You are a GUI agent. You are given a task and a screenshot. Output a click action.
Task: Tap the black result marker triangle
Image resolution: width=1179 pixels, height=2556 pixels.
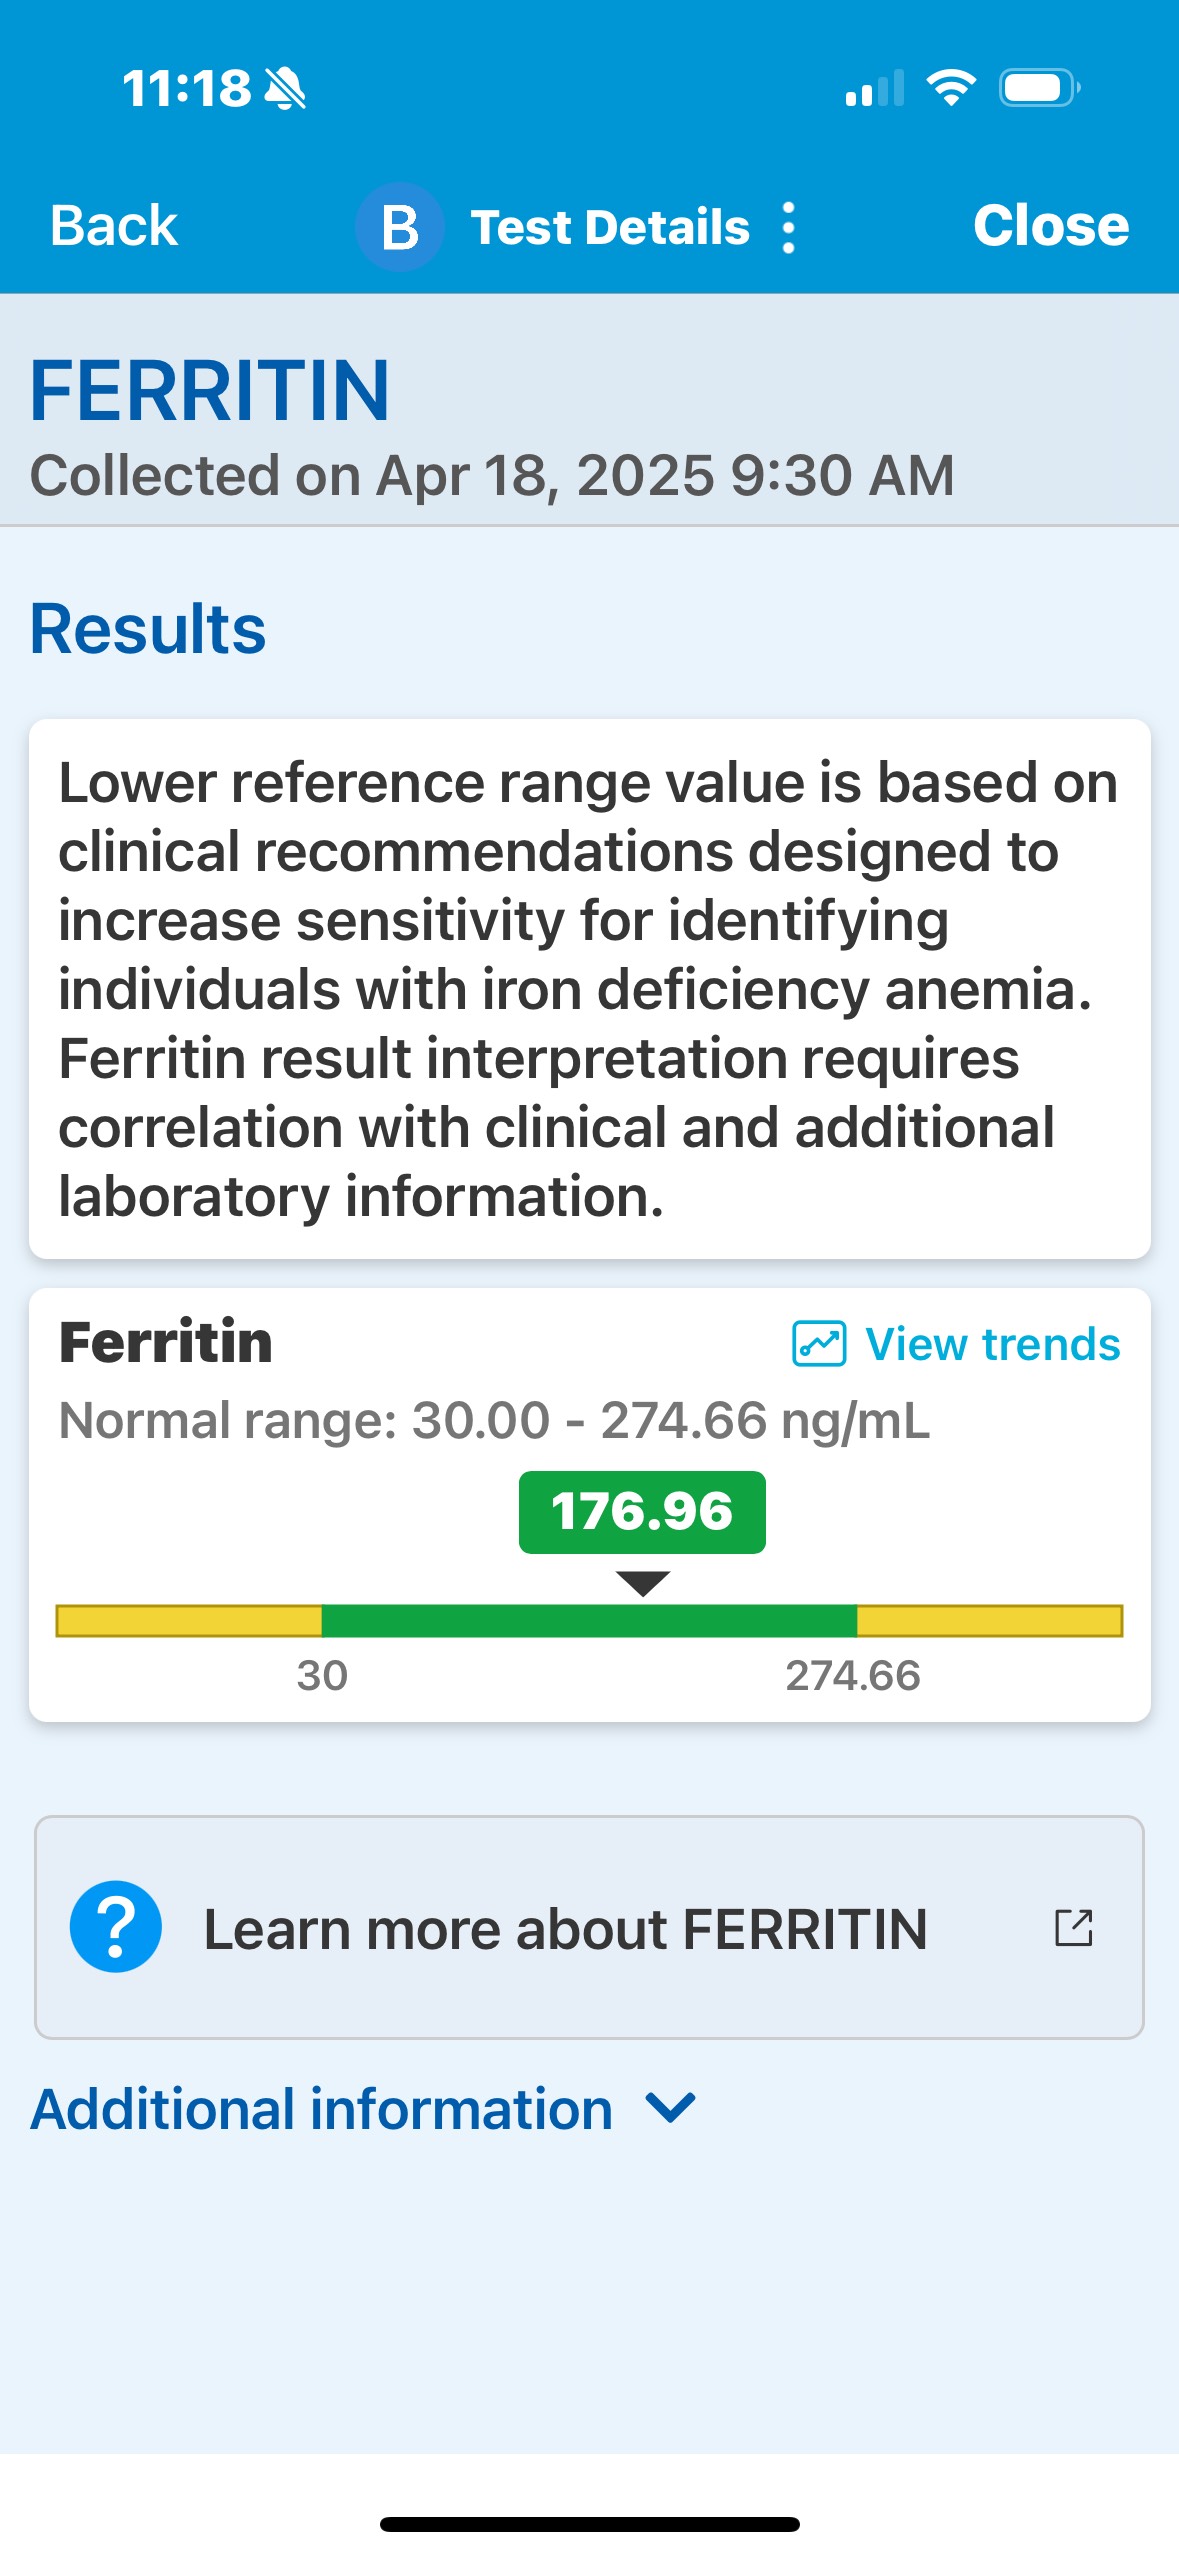pyautogui.click(x=643, y=1582)
